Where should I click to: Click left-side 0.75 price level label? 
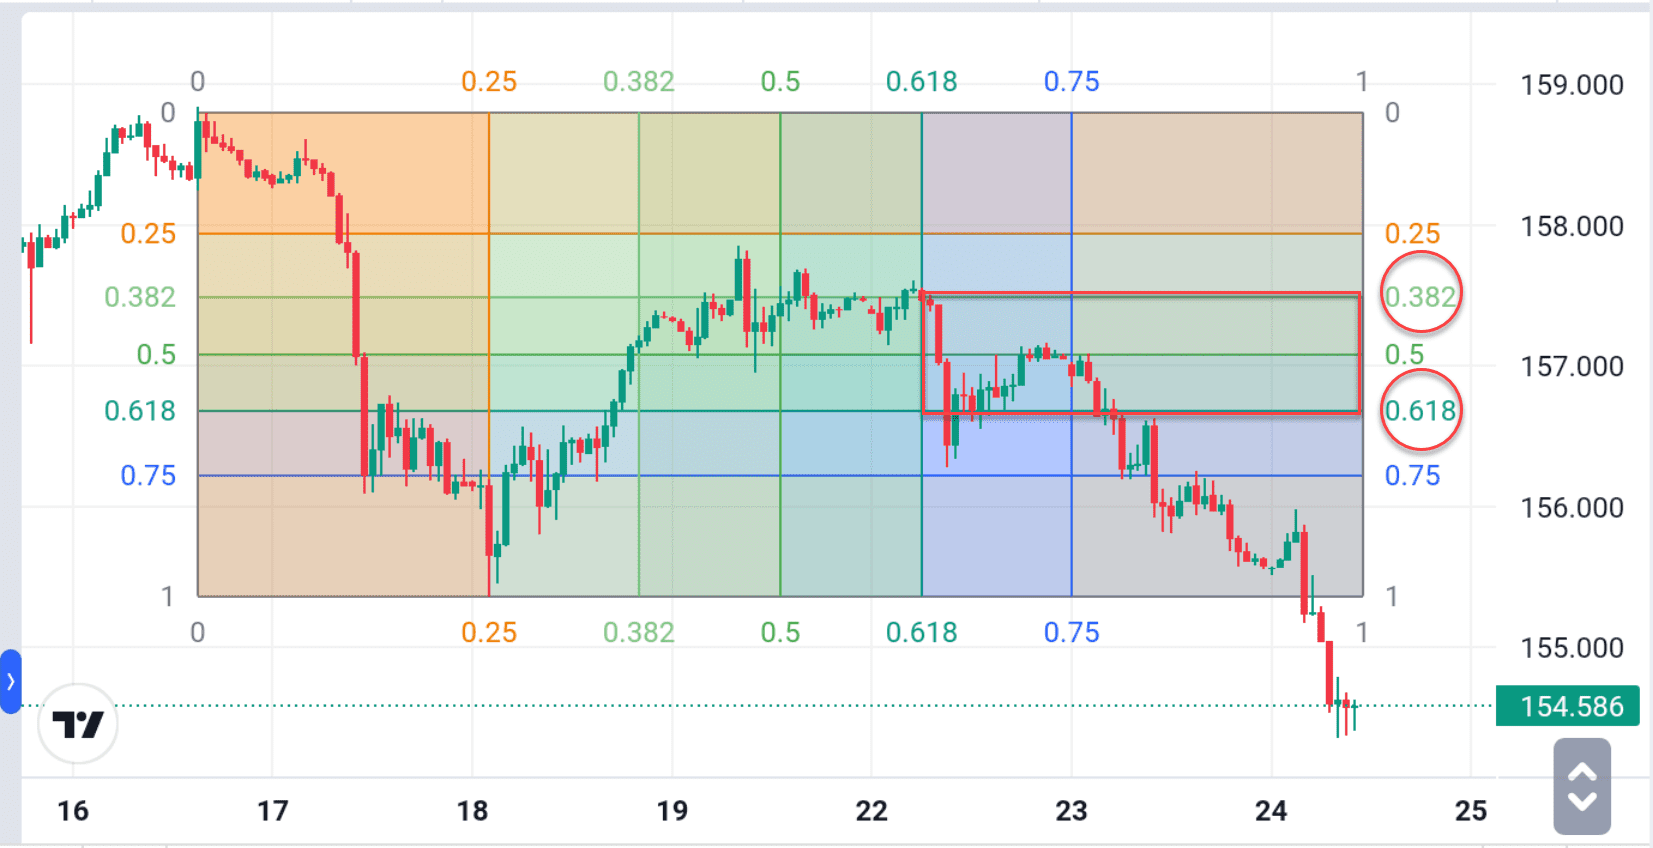(148, 475)
